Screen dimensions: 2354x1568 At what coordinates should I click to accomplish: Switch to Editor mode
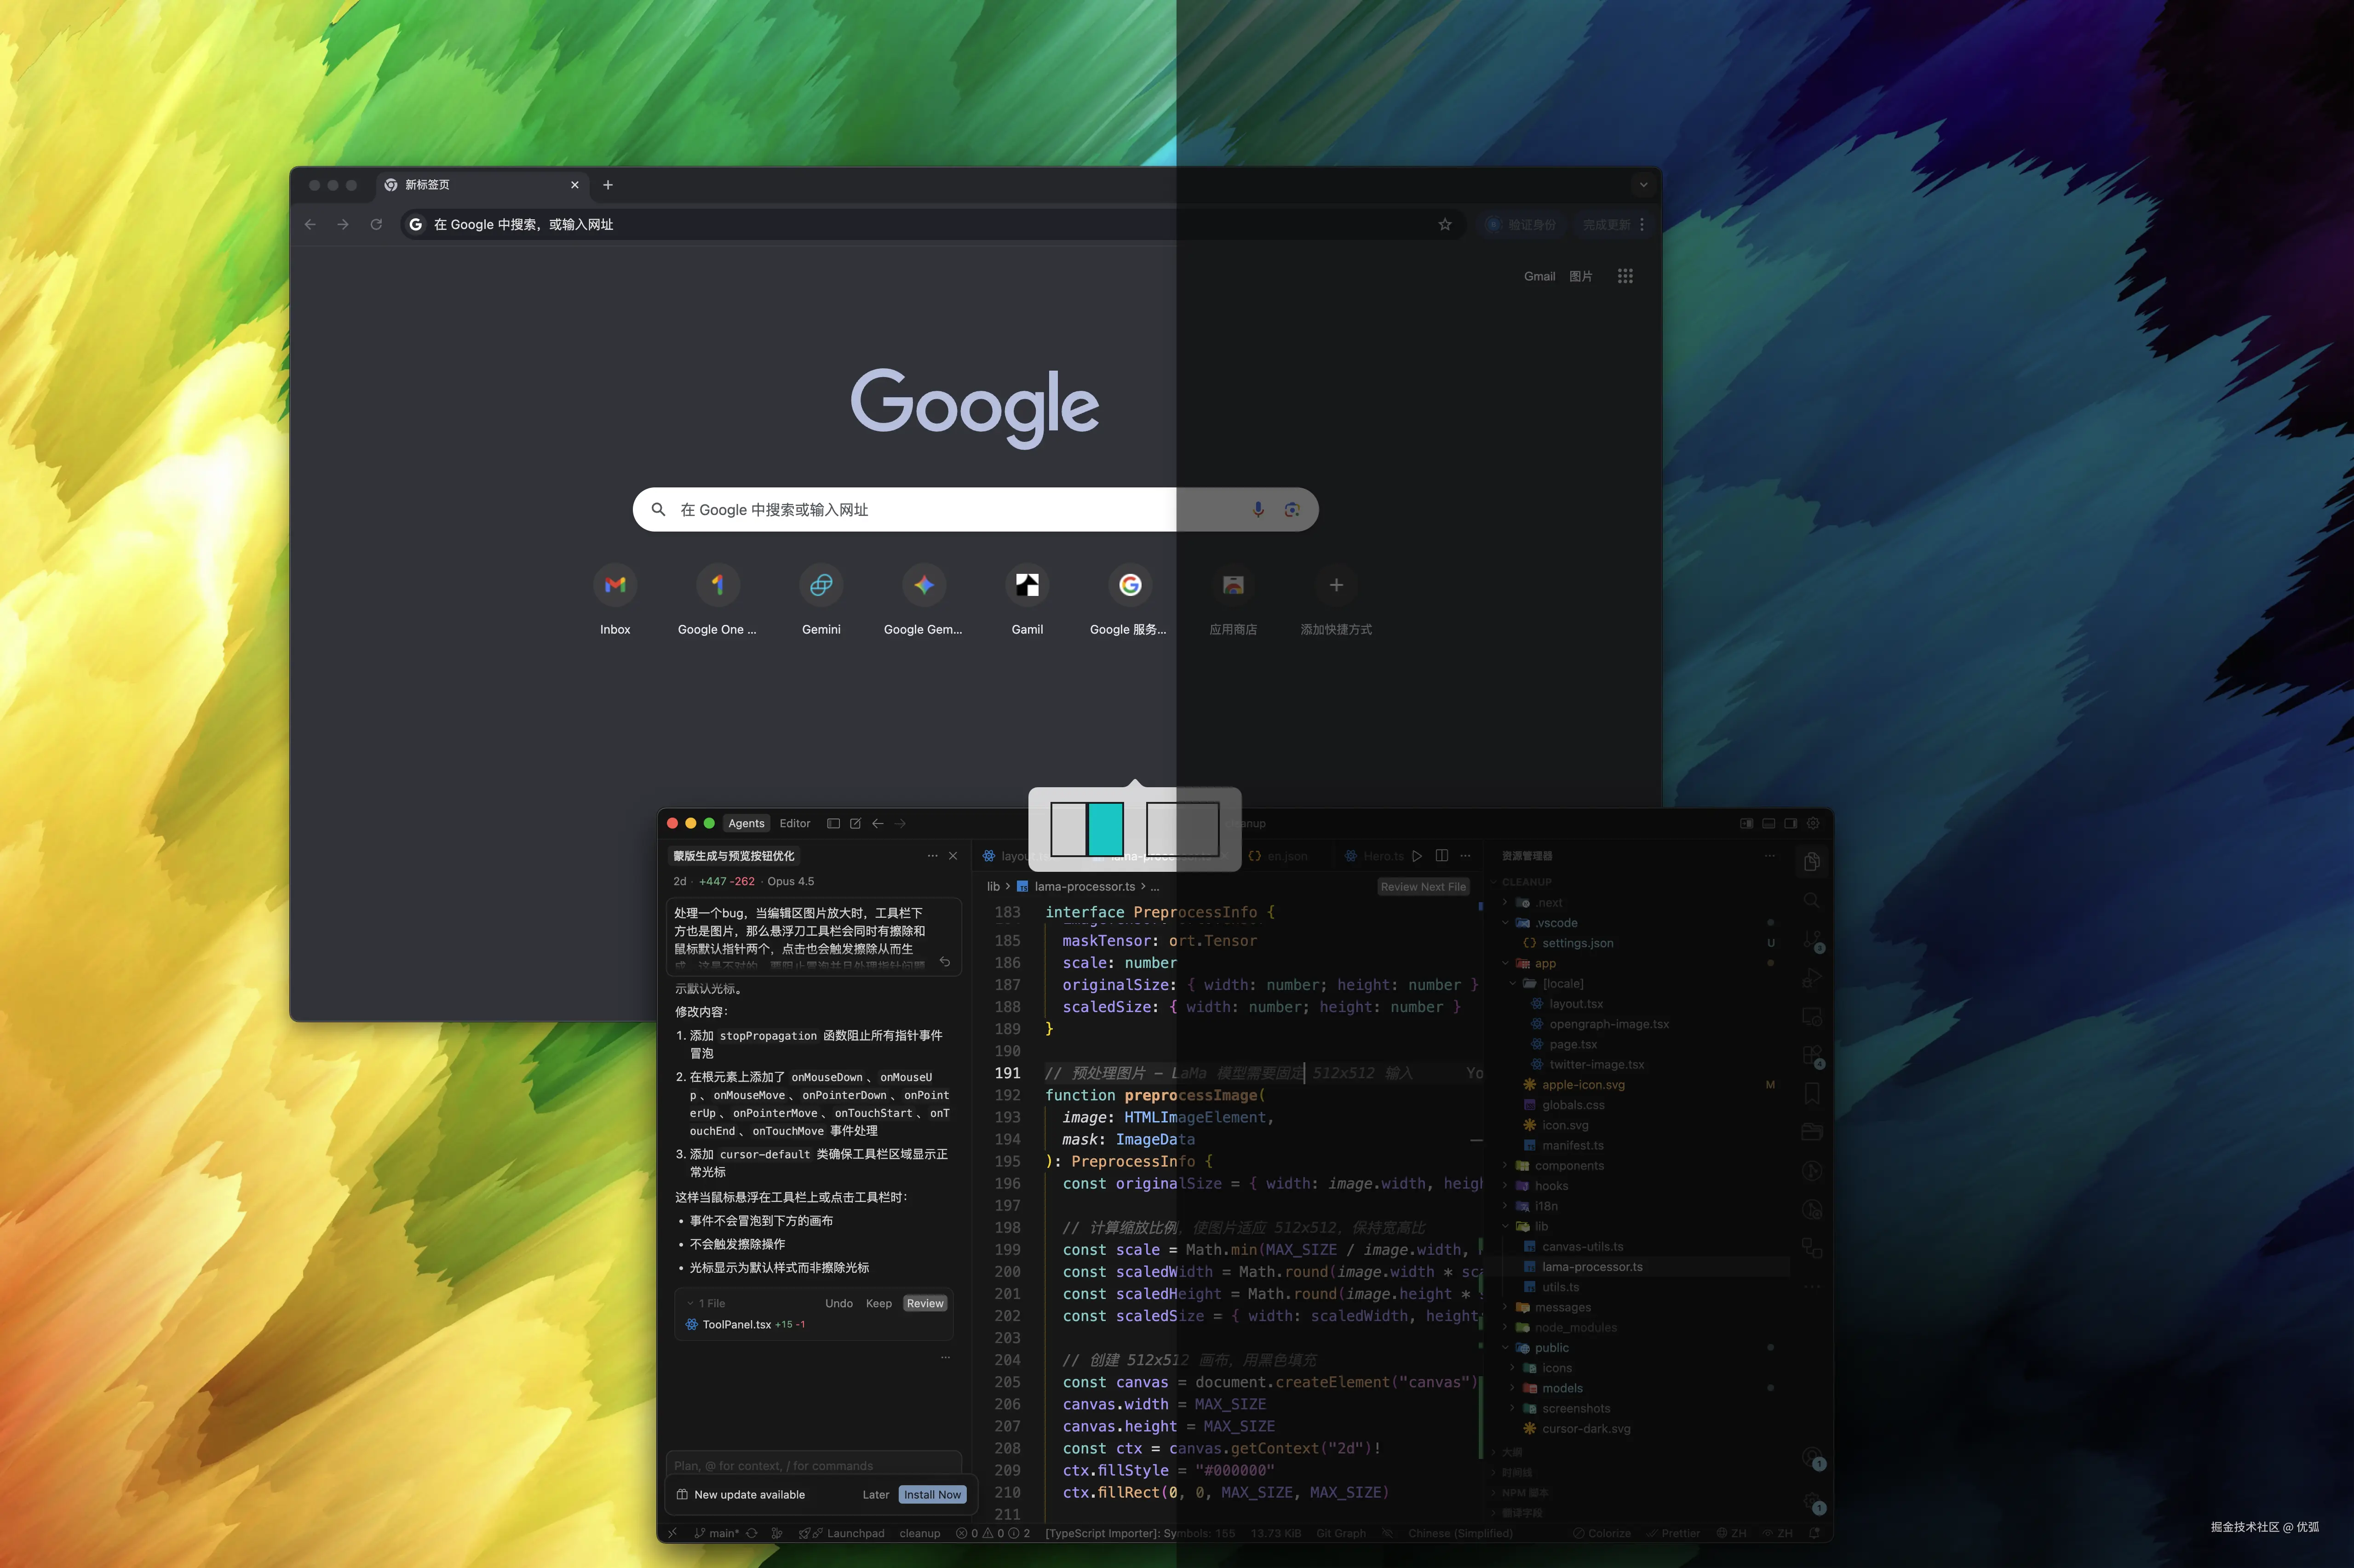pos(794,823)
